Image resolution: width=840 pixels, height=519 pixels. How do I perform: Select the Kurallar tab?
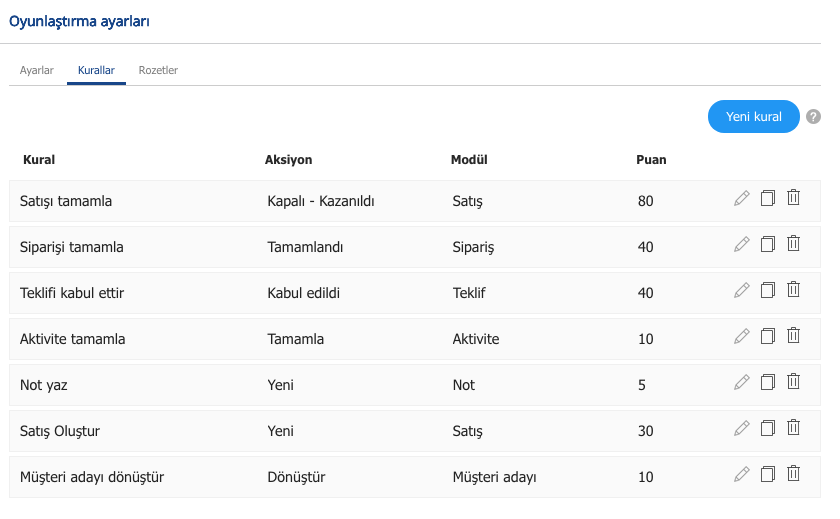96,70
